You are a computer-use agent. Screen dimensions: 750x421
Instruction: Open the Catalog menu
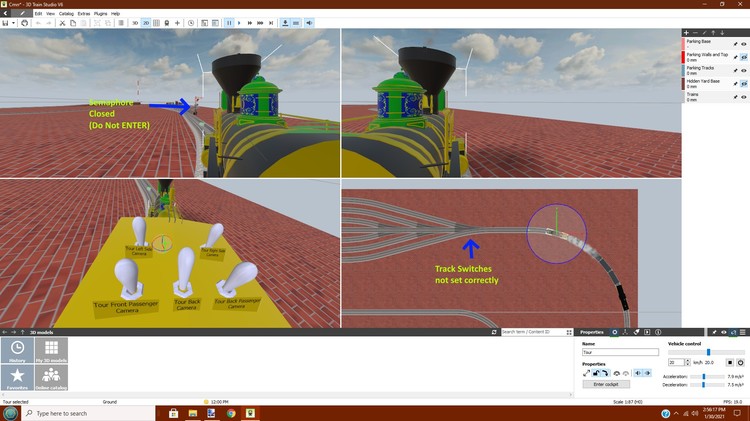pos(66,14)
